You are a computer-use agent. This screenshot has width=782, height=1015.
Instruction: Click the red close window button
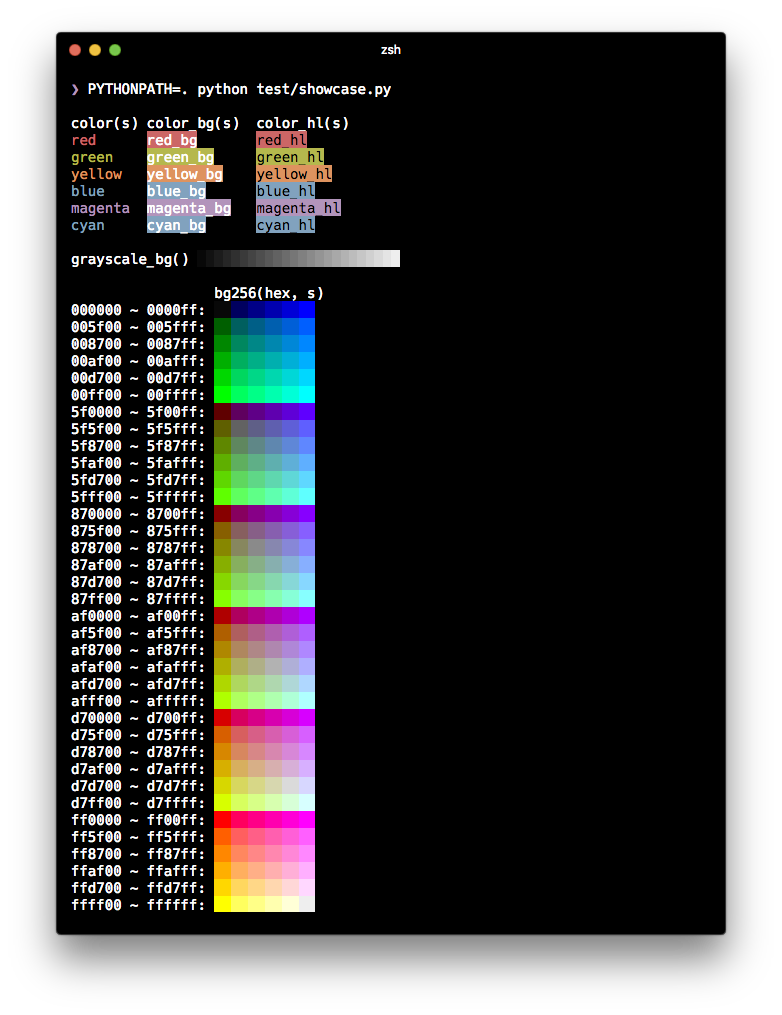coord(75,50)
